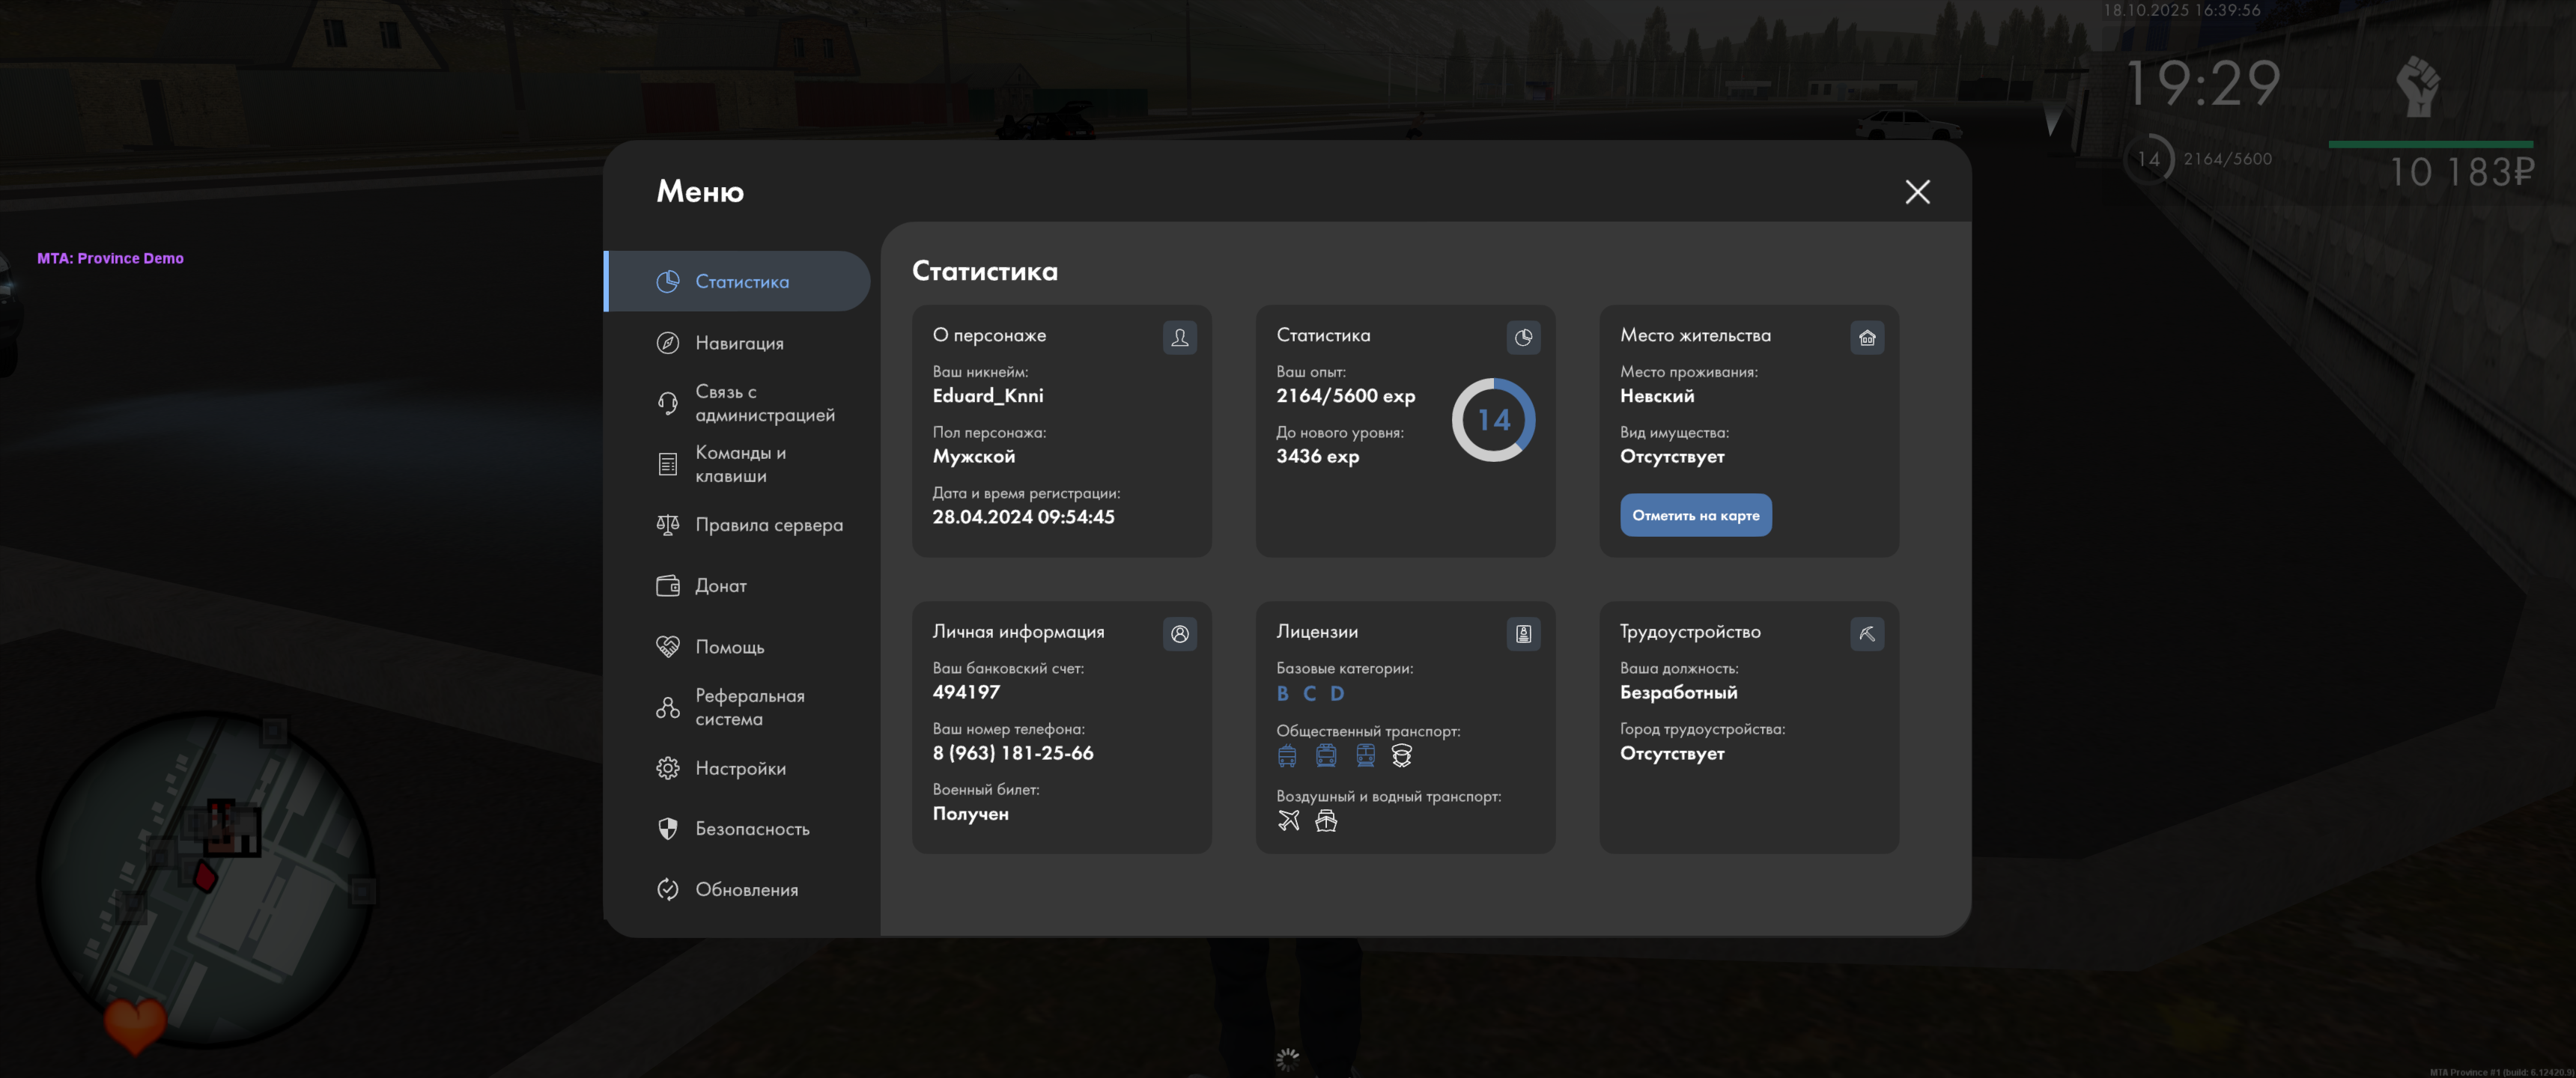2576x1078 pixels.
Task: Click the taxi driver license icon
Action: (1401, 756)
